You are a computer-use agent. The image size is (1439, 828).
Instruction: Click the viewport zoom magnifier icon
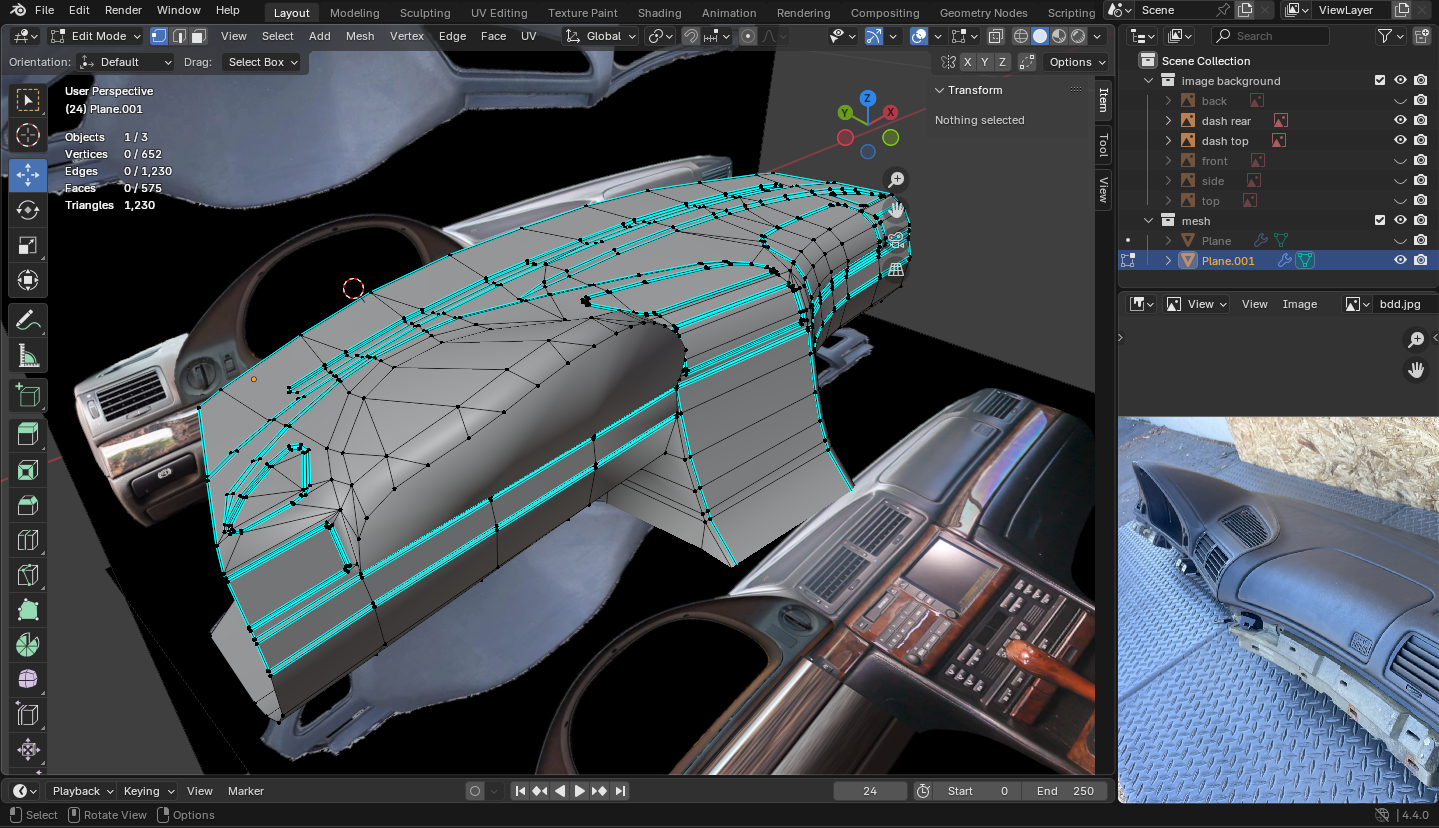click(x=896, y=179)
